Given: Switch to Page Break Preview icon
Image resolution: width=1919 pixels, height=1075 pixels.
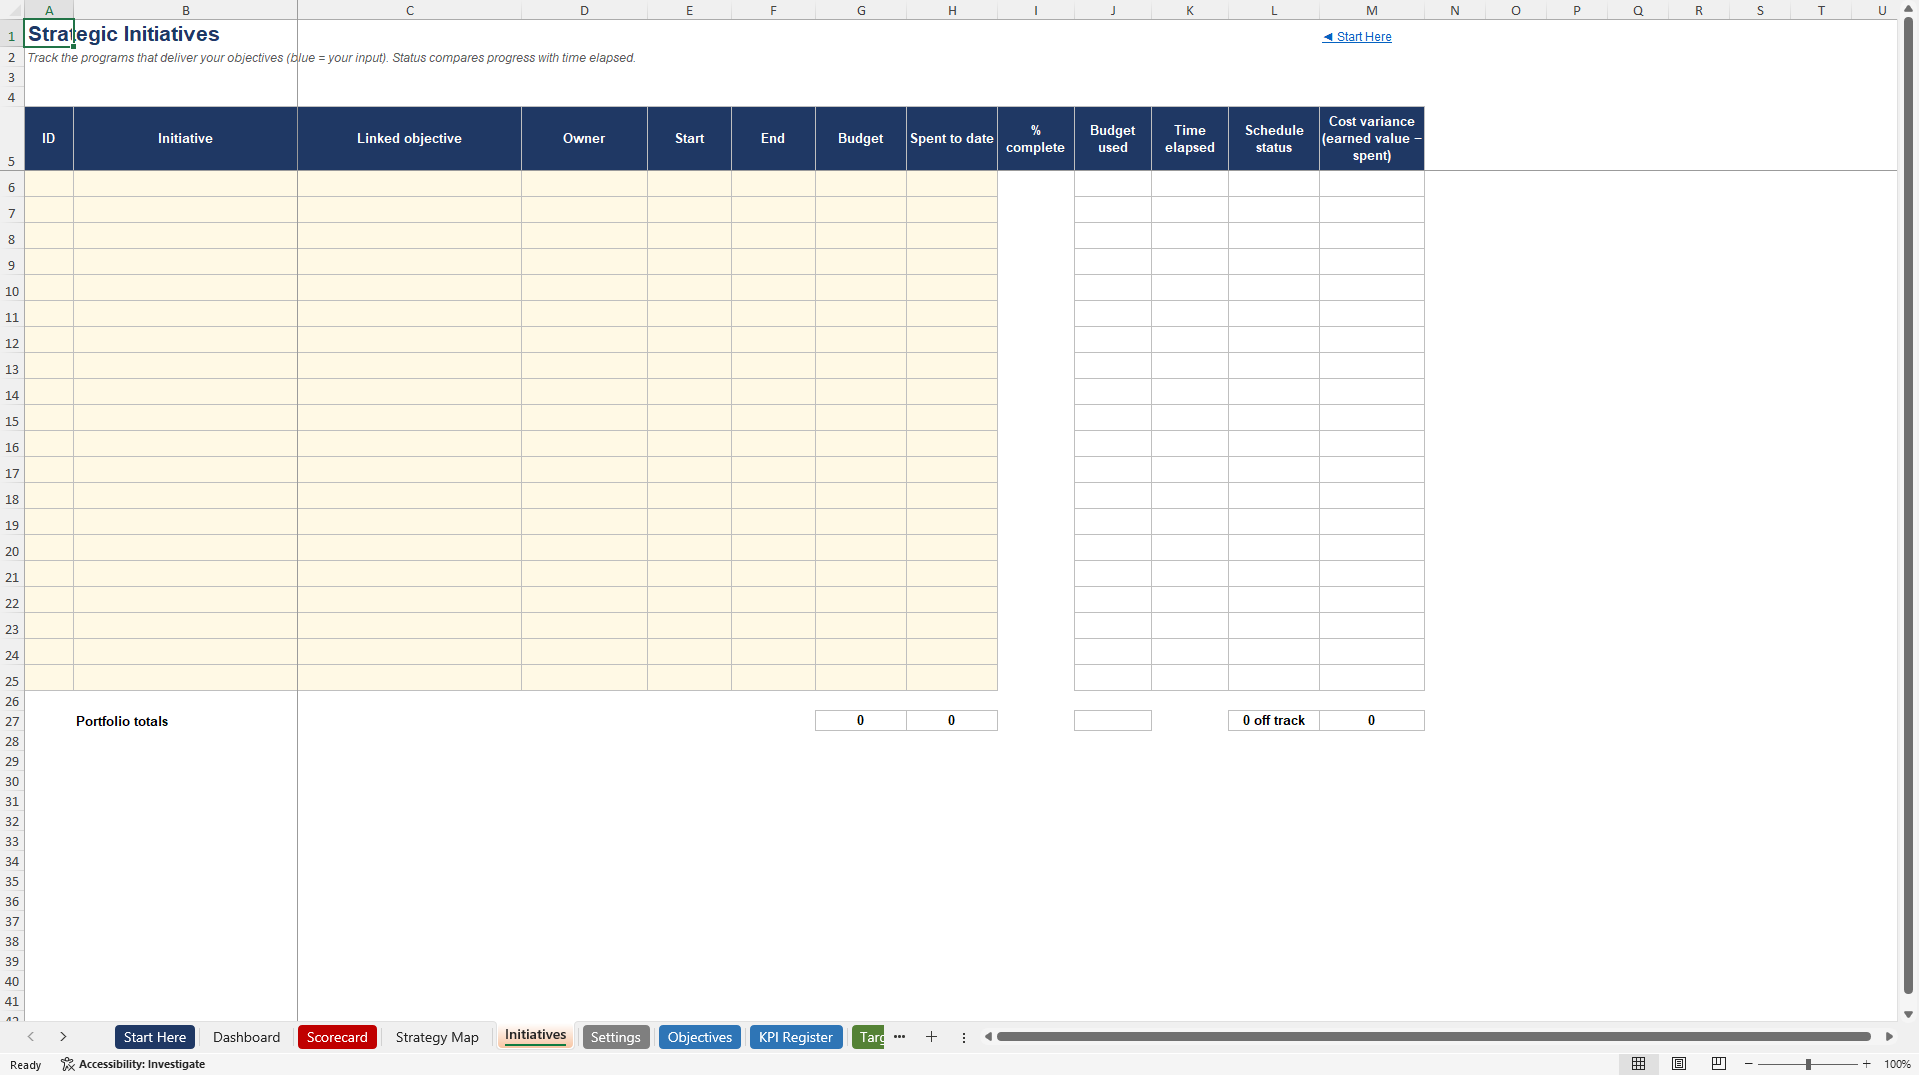Looking at the screenshot, I should pyautogui.click(x=1719, y=1064).
